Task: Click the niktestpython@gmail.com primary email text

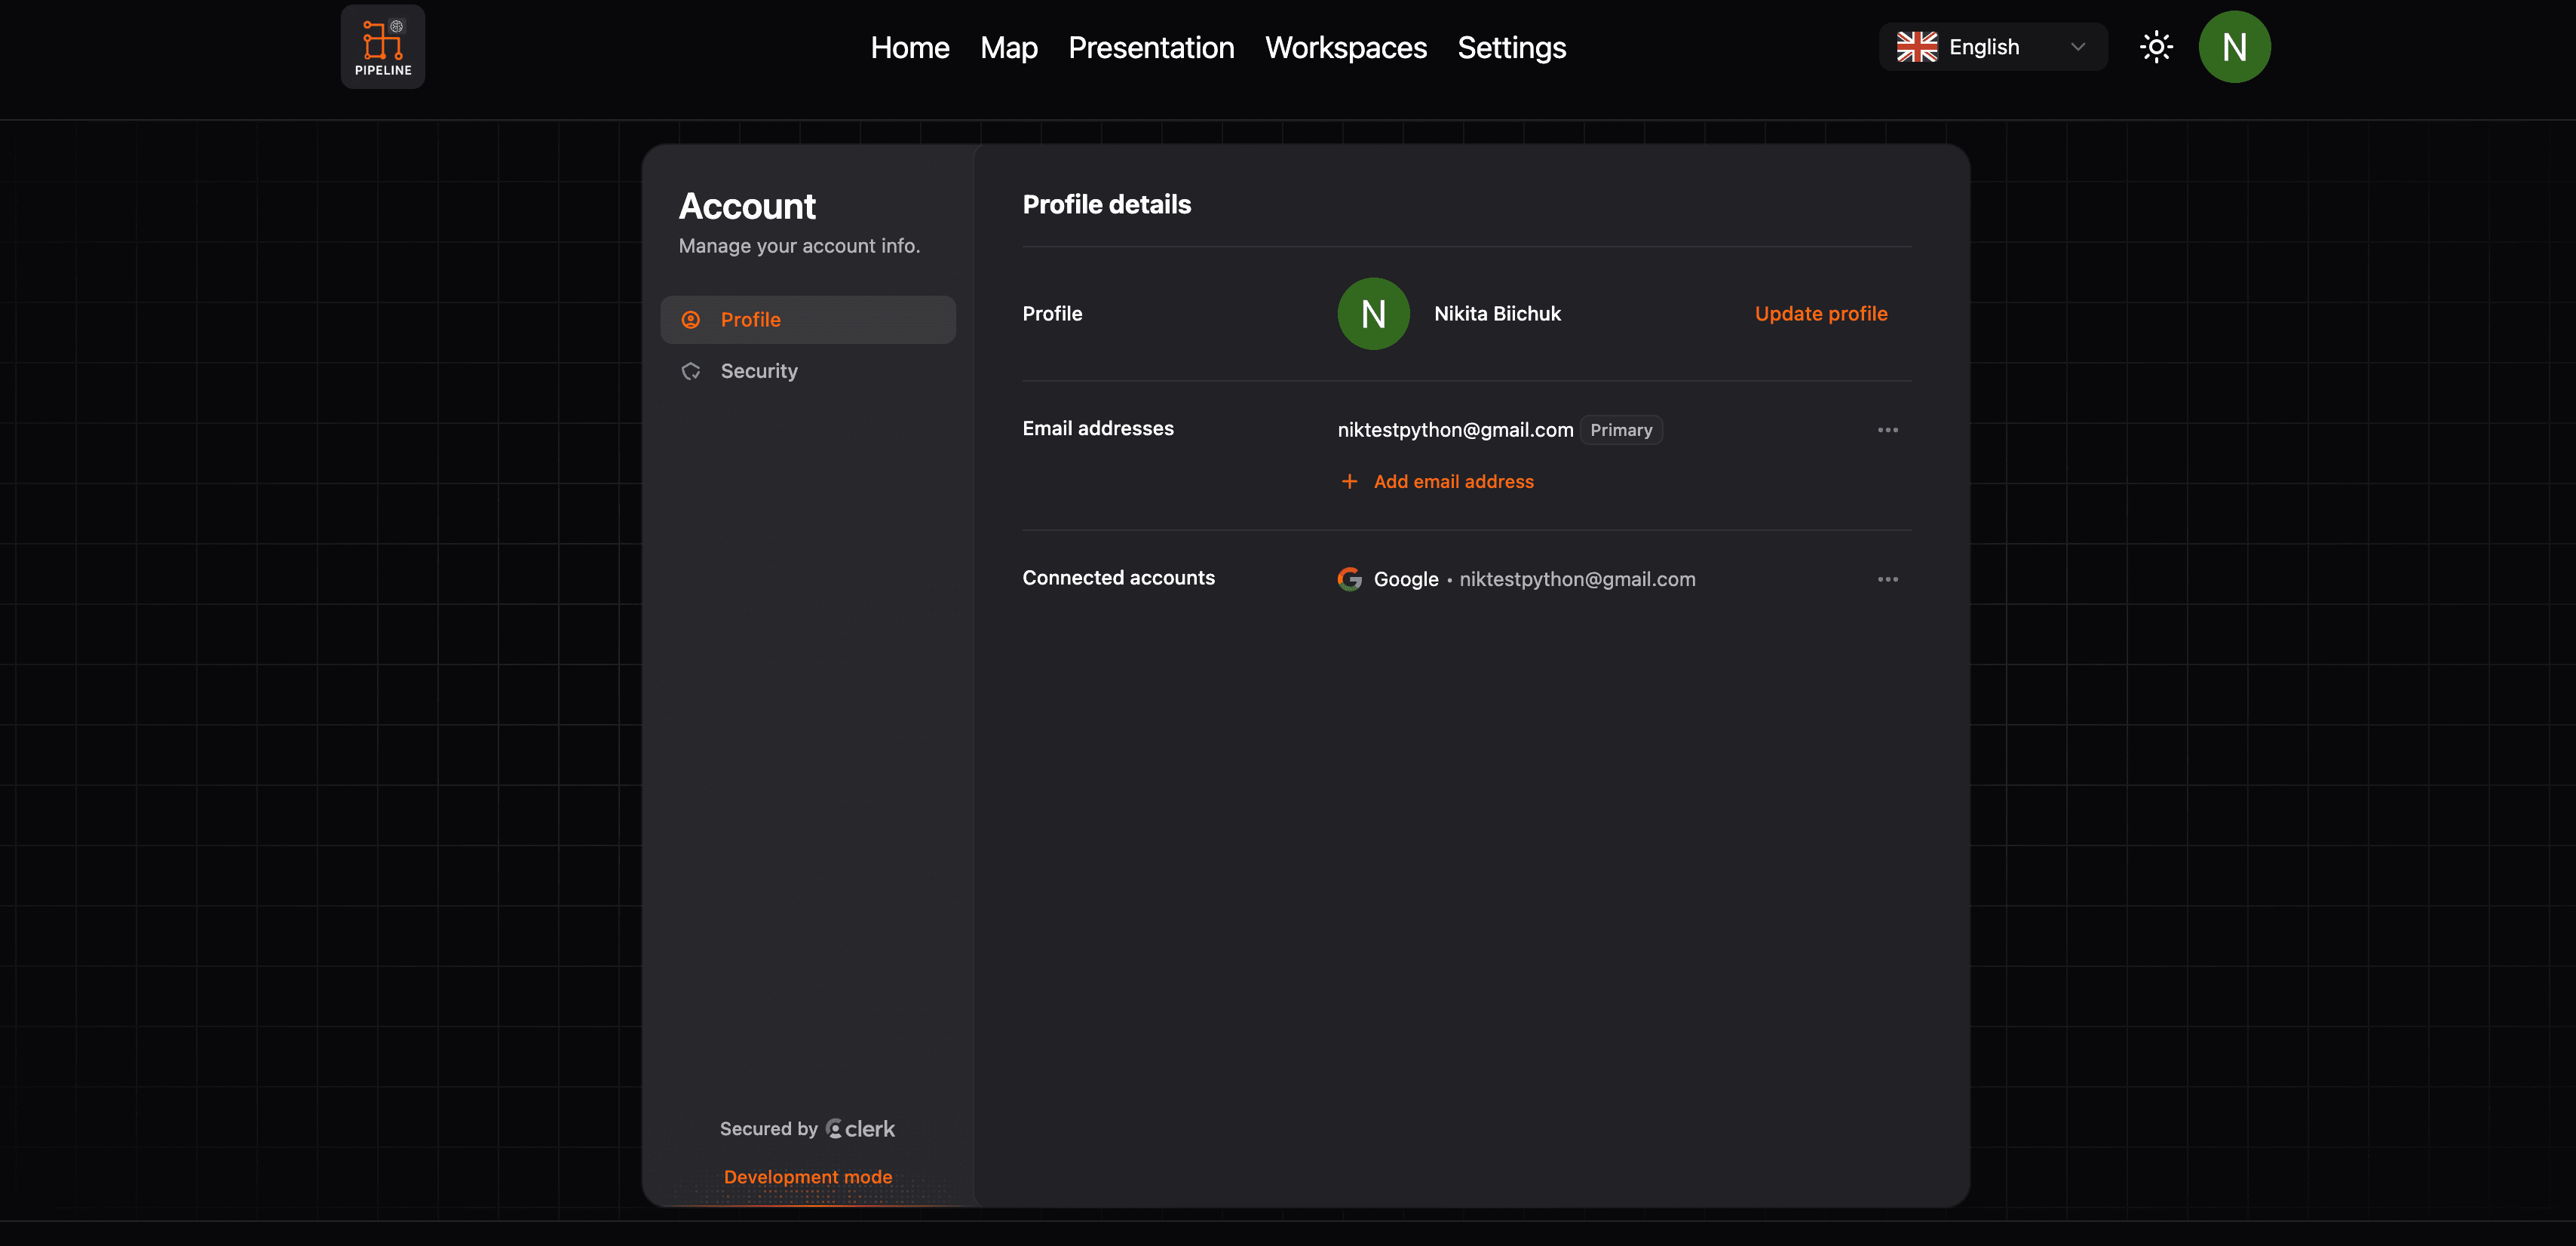Action: tap(1455, 430)
